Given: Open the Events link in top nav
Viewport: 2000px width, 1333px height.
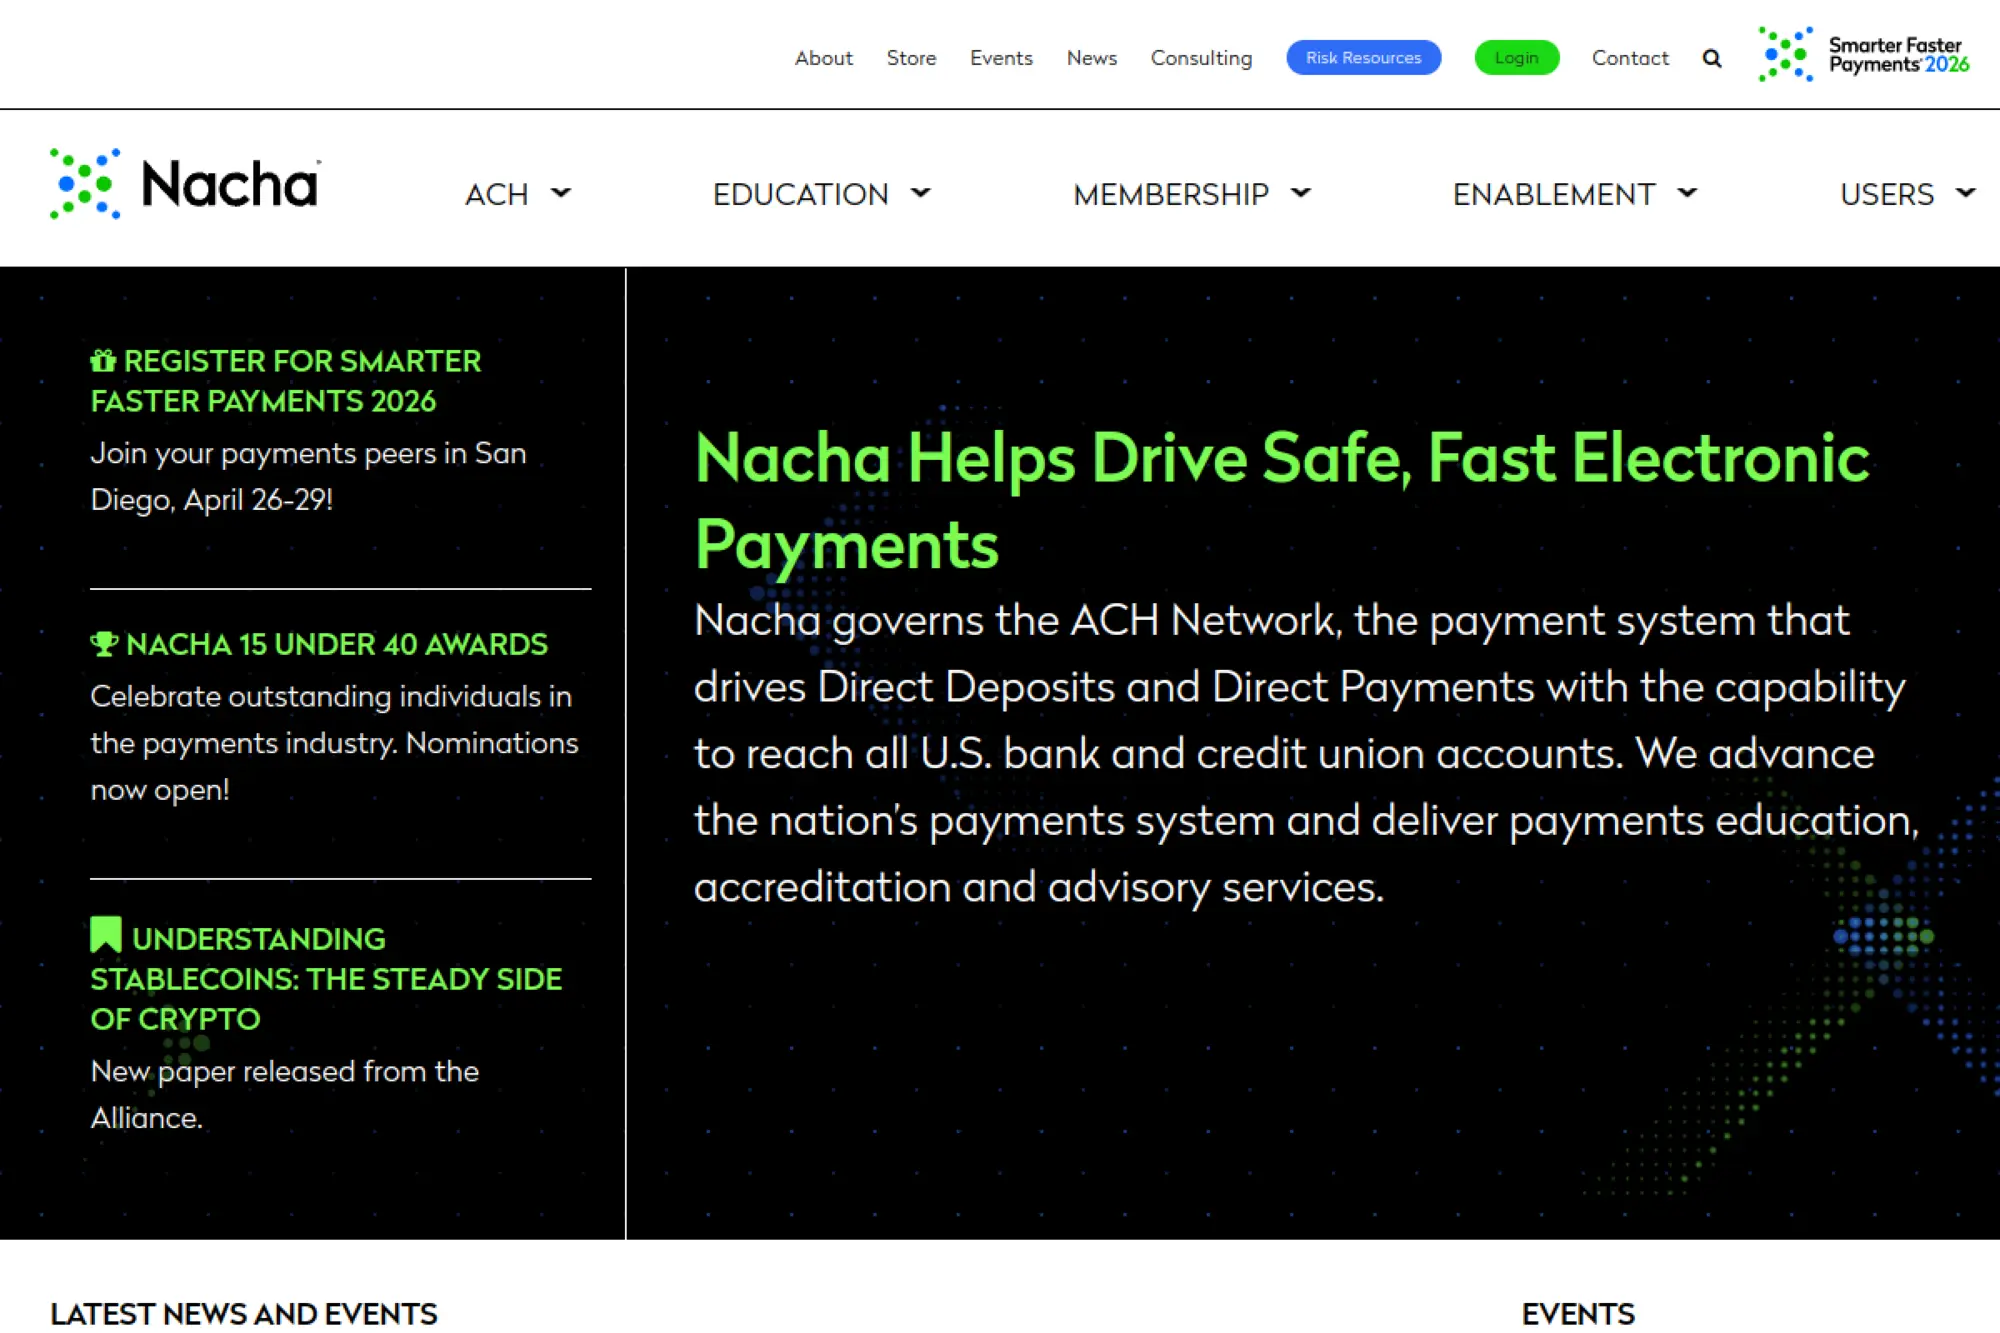Looking at the screenshot, I should pyautogui.click(x=1001, y=58).
